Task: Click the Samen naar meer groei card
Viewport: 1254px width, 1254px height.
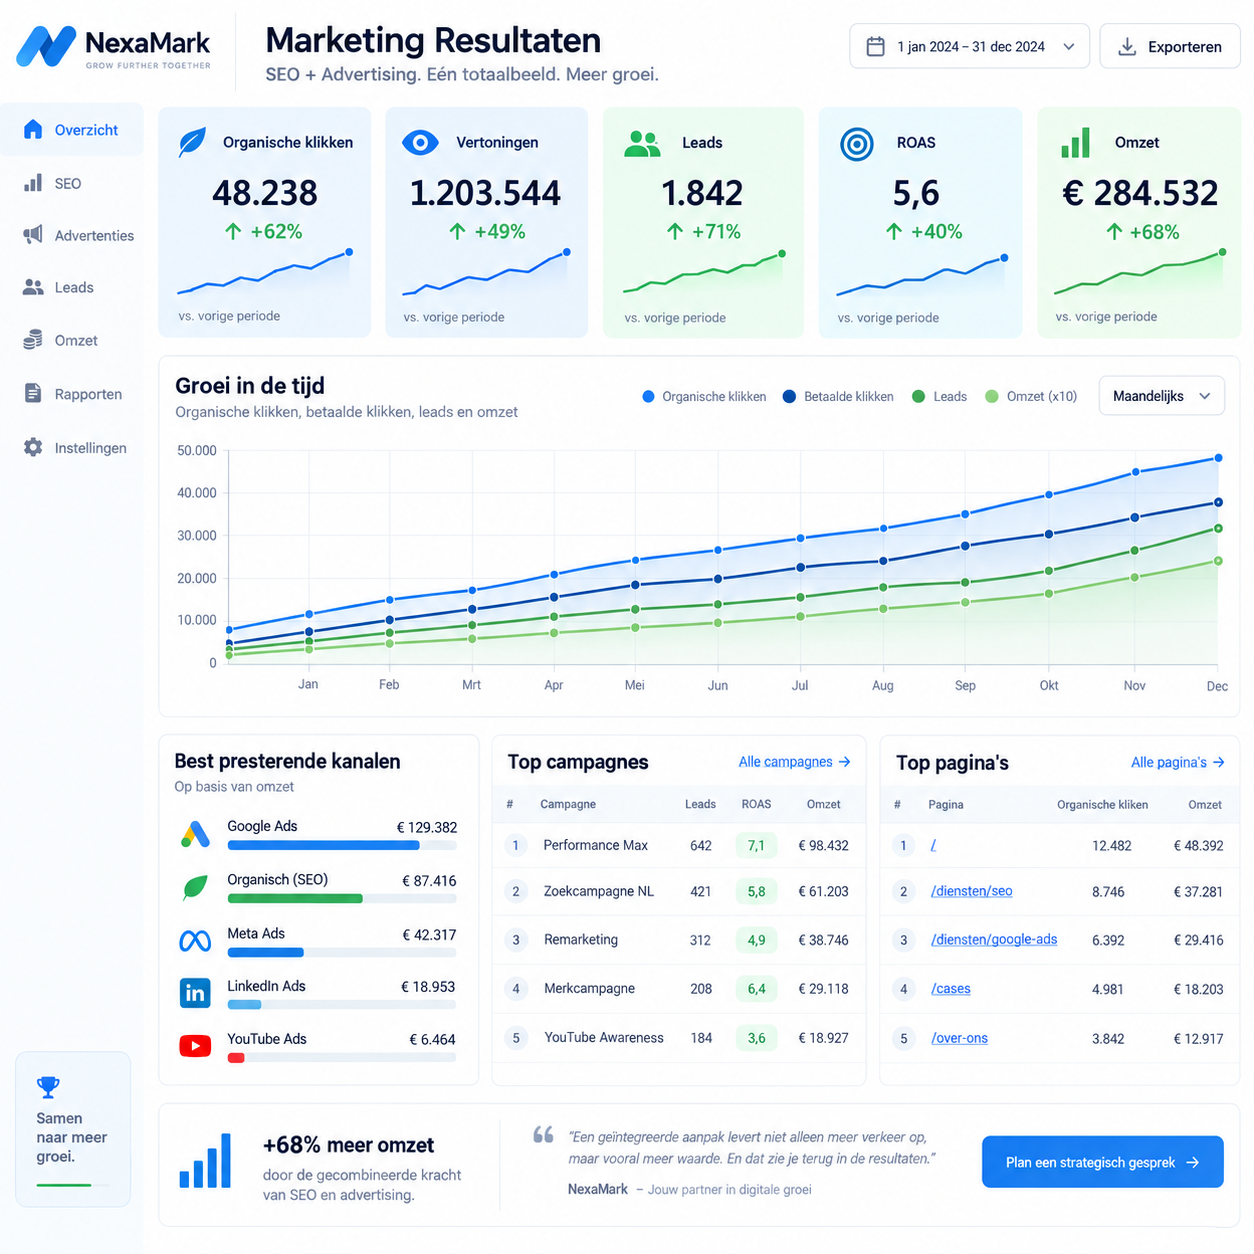Action: pos(73,1129)
